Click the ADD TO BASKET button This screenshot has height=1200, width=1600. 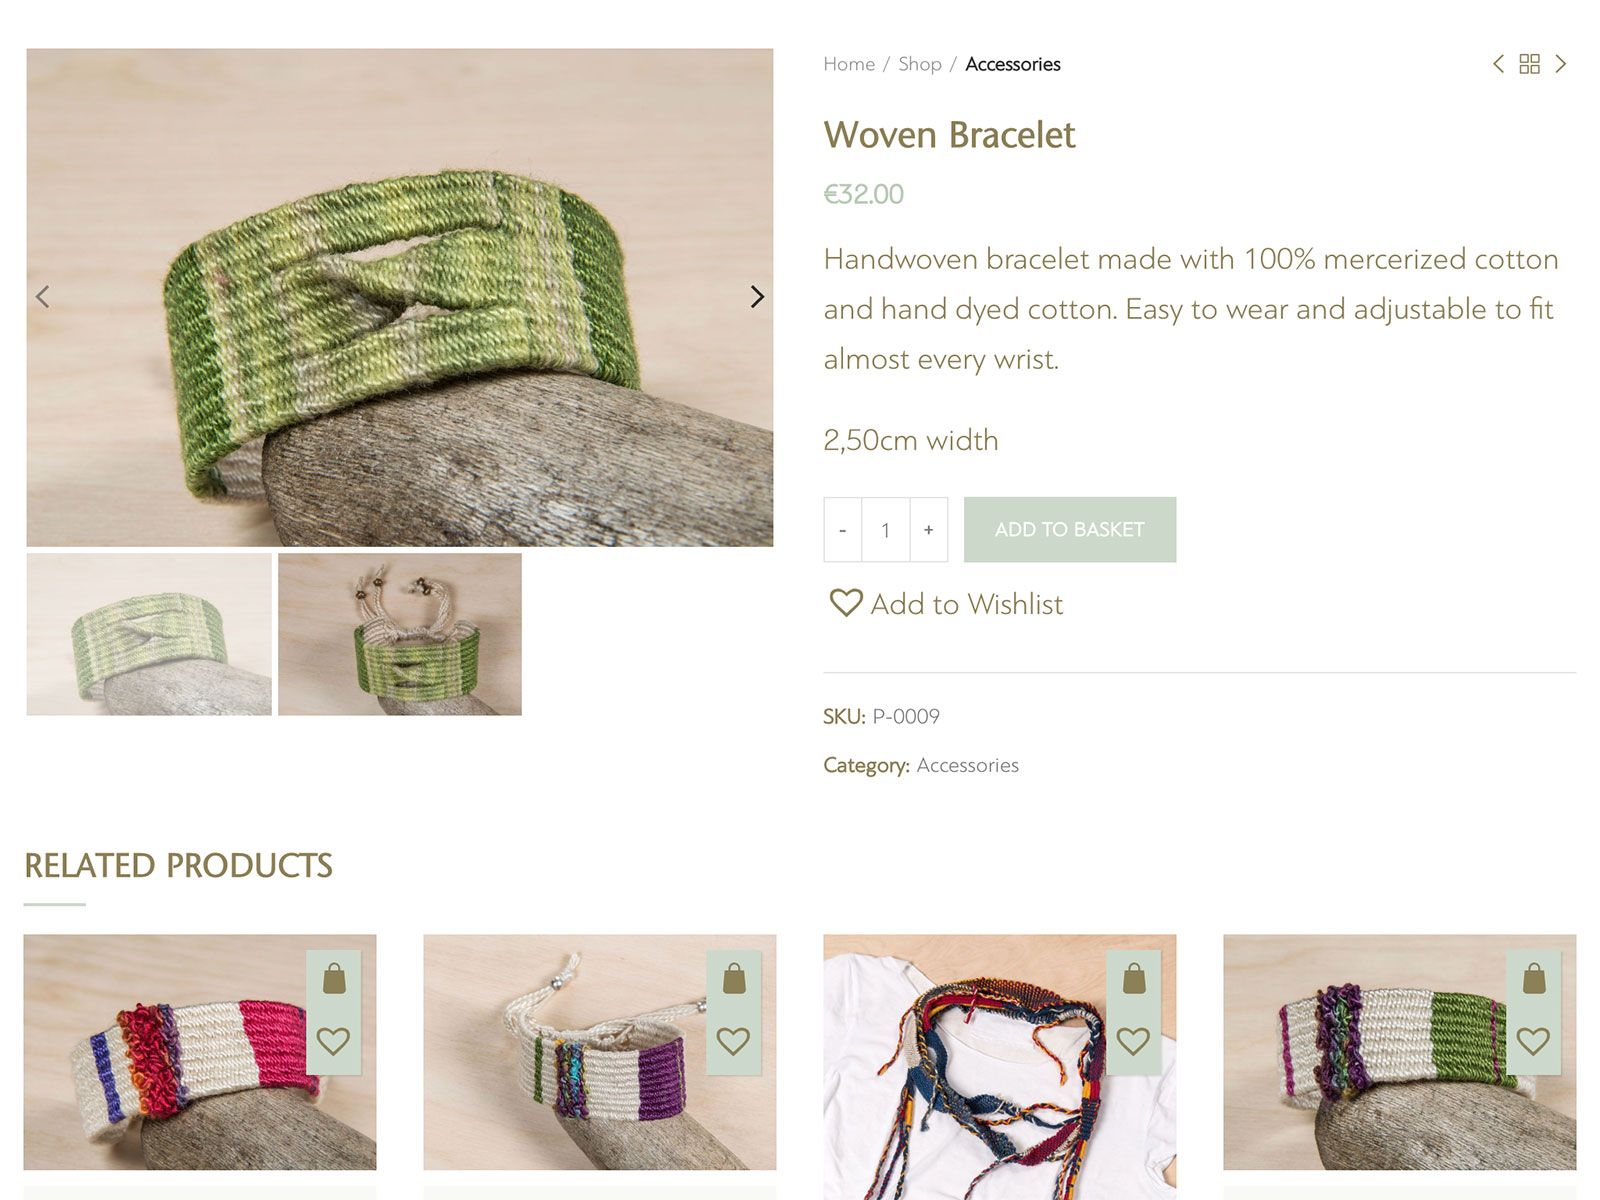[x=1070, y=530]
